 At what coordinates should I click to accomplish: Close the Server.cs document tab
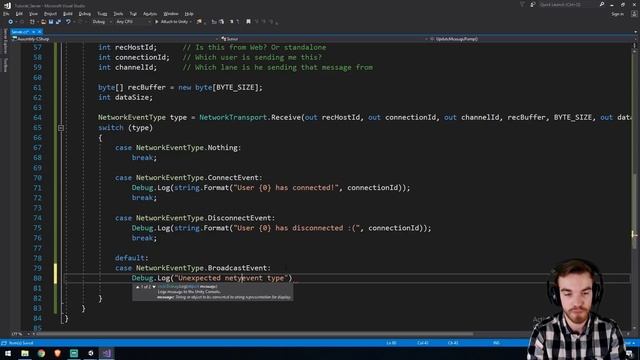tap(40, 32)
